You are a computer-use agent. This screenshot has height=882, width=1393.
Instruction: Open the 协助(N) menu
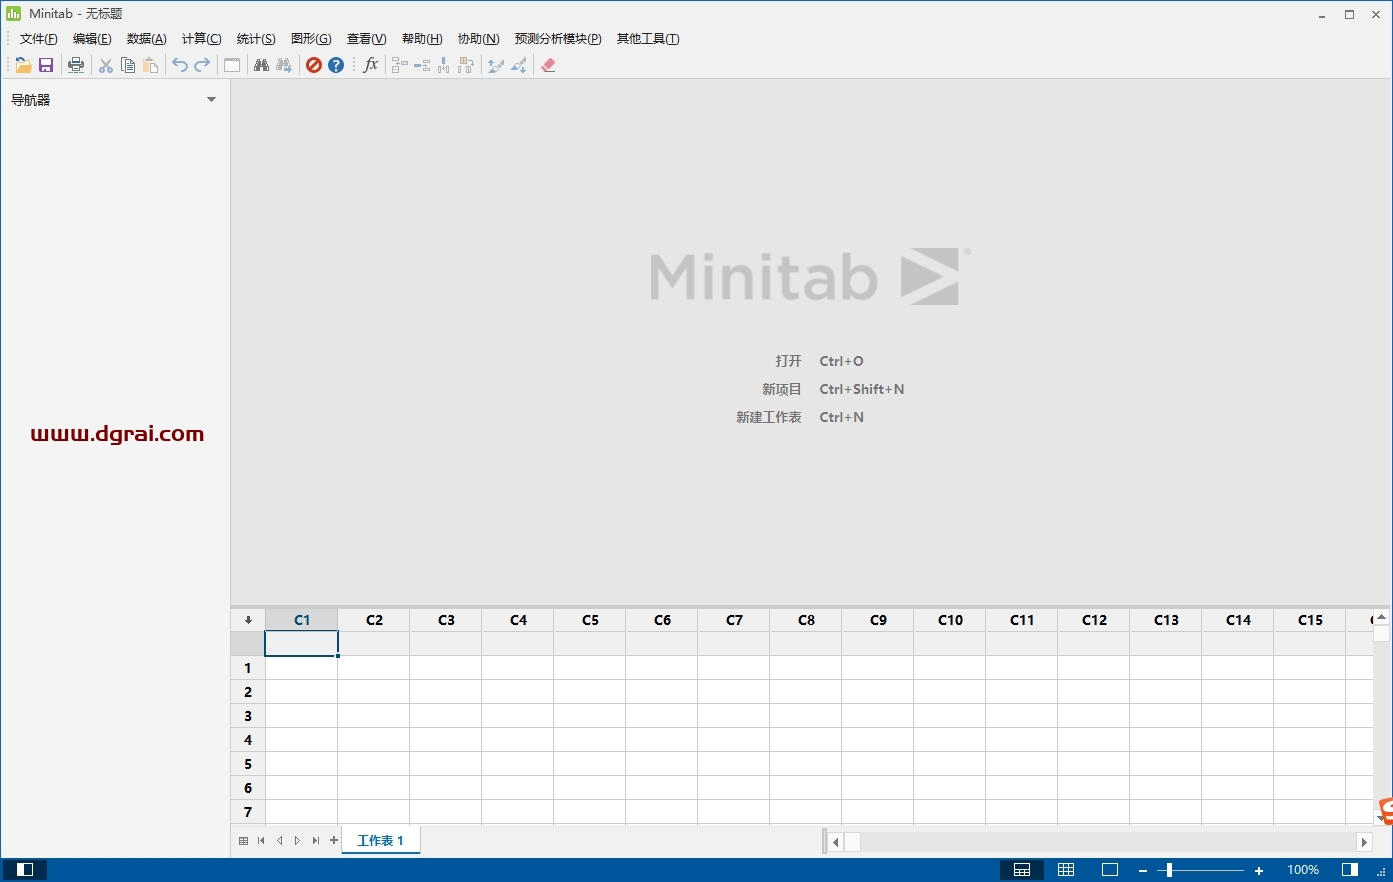[478, 39]
